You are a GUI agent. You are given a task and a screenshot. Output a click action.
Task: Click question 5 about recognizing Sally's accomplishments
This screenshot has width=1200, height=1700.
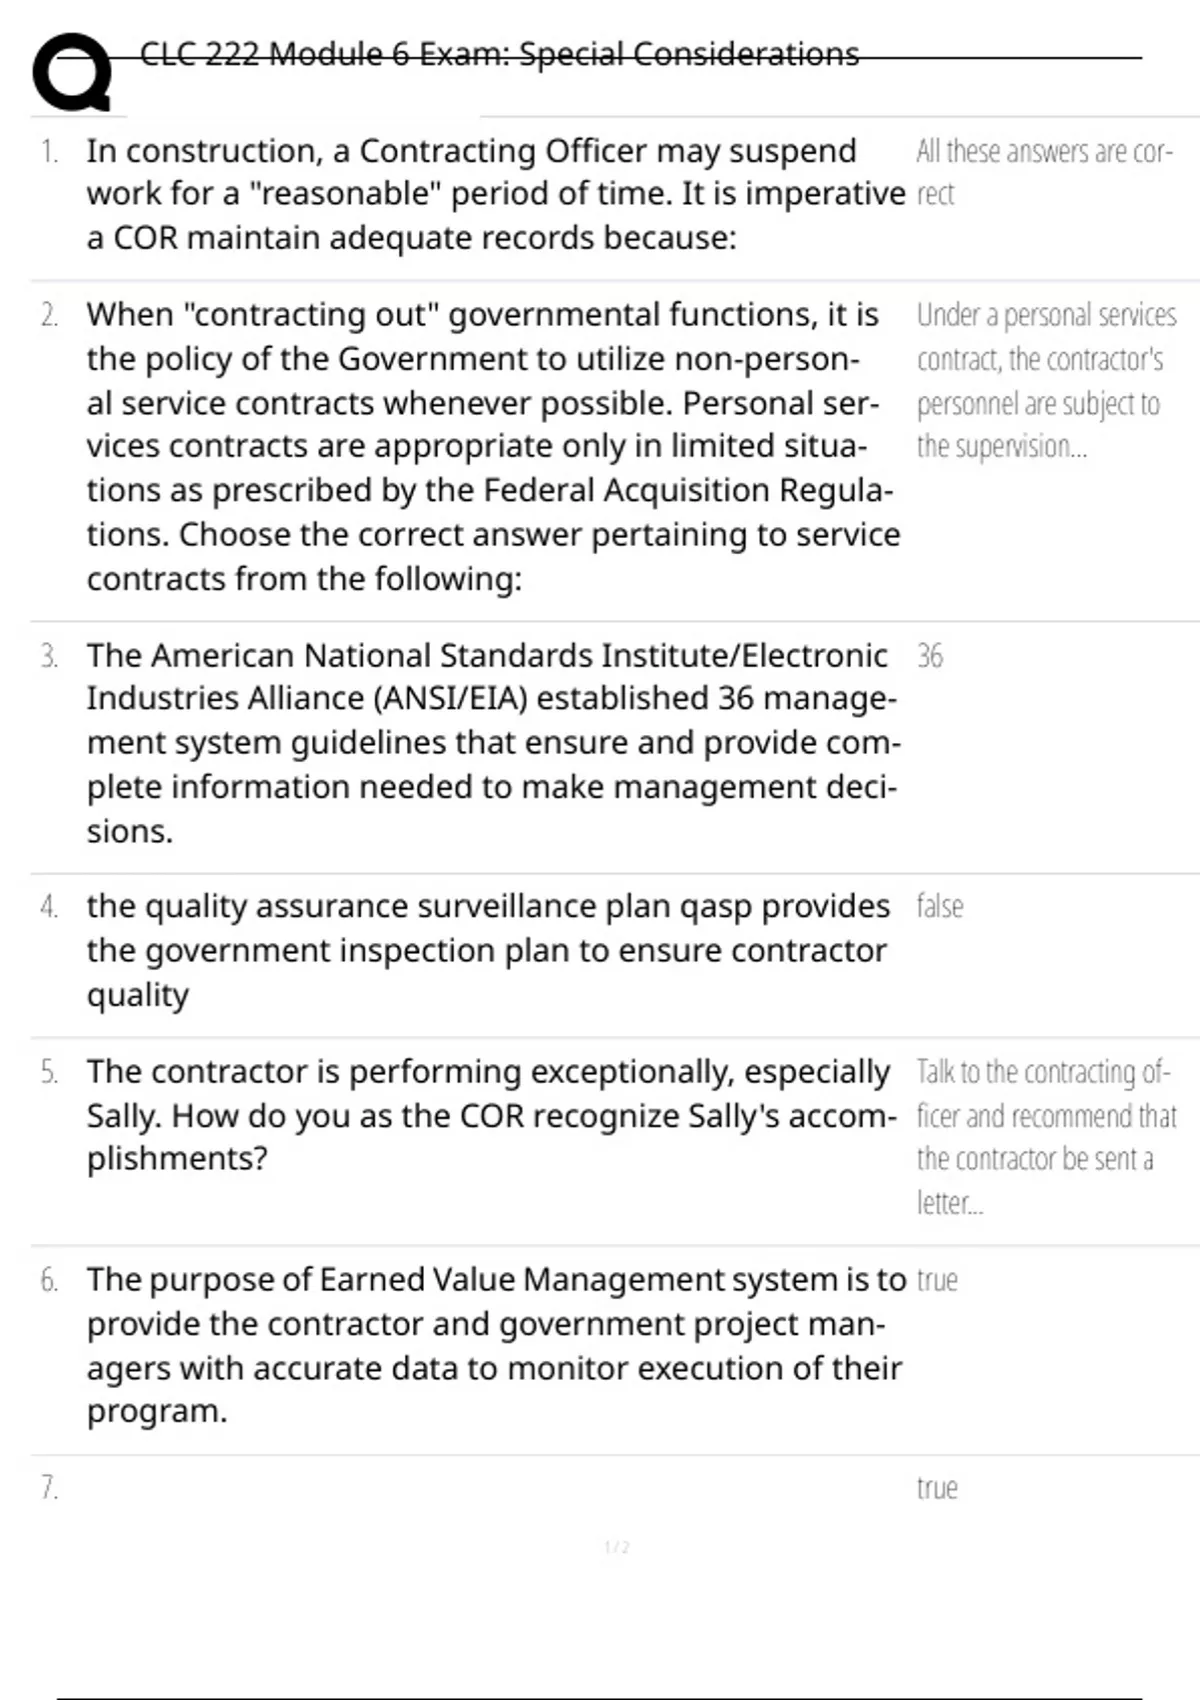pos(491,1115)
